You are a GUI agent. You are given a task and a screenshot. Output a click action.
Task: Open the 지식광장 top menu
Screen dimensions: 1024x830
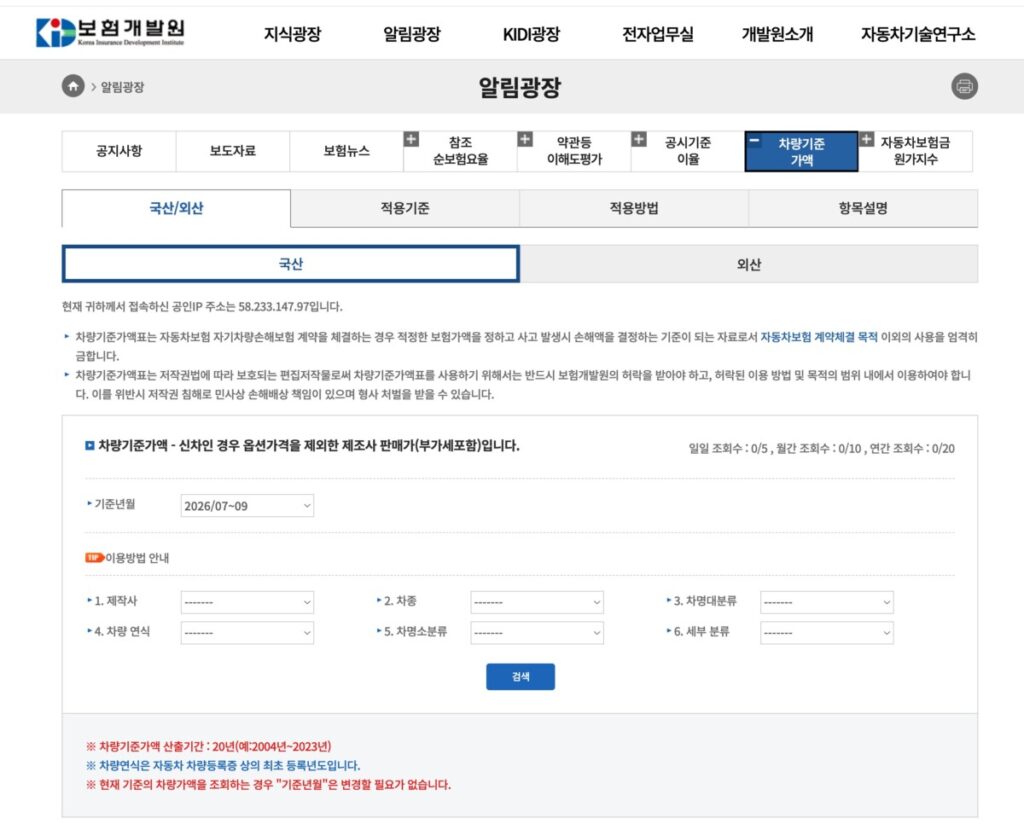point(293,34)
